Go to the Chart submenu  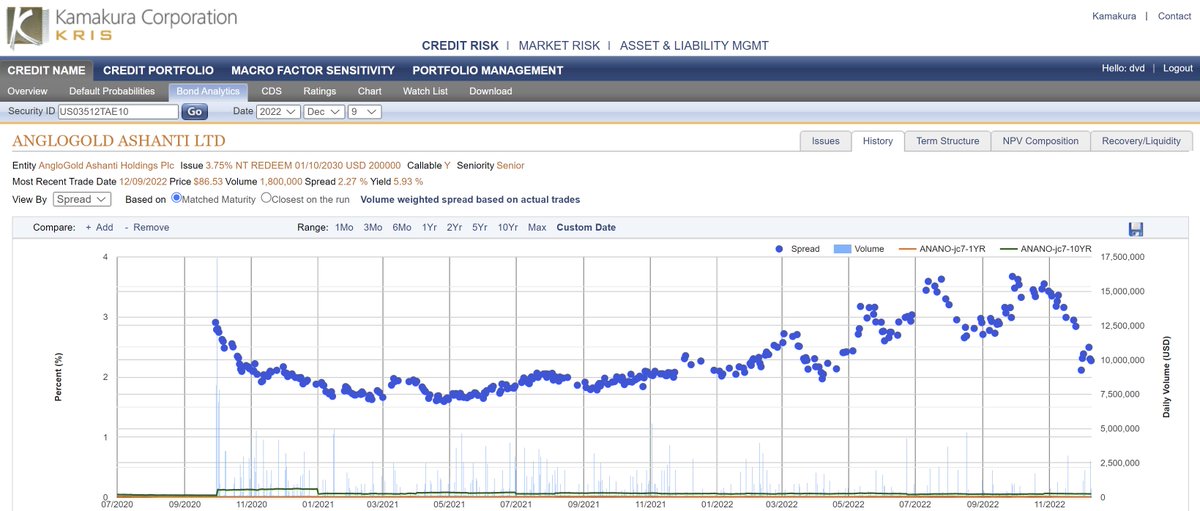370,91
